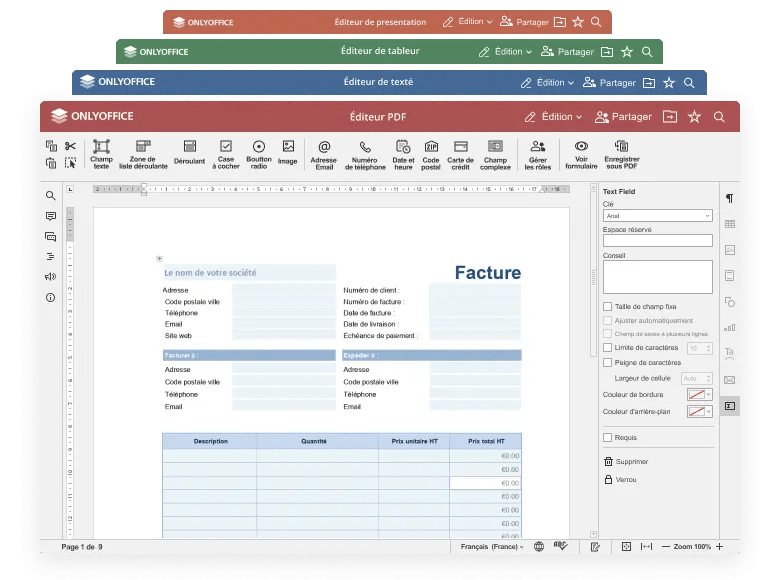780x580 pixels.
Task: Open Couleur de bordure color dropdown
Action: (699, 394)
